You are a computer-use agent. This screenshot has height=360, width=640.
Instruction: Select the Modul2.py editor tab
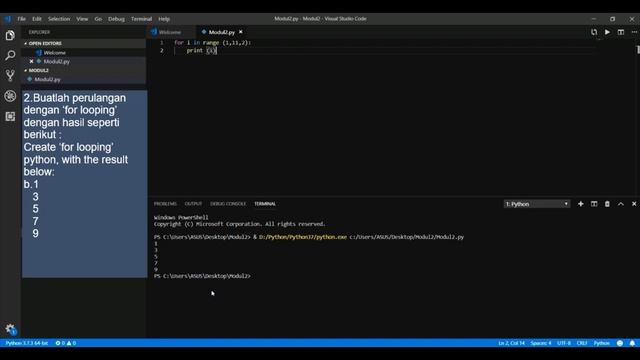click(222, 32)
